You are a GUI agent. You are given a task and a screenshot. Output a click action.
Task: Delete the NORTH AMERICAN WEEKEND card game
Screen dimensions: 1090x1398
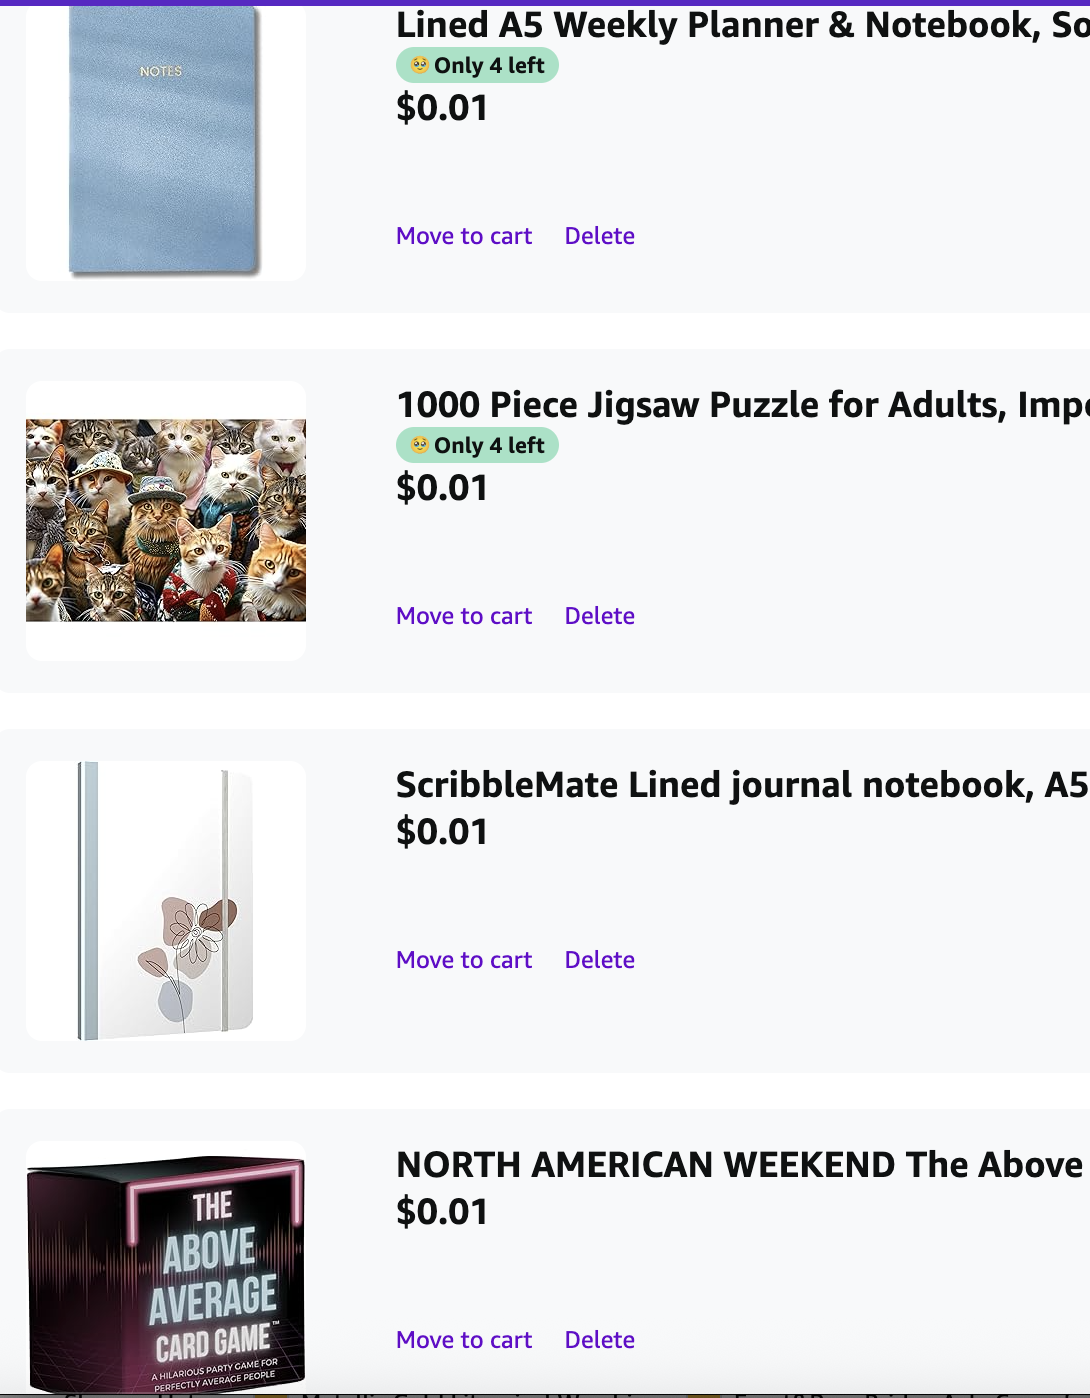click(x=599, y=1340)
